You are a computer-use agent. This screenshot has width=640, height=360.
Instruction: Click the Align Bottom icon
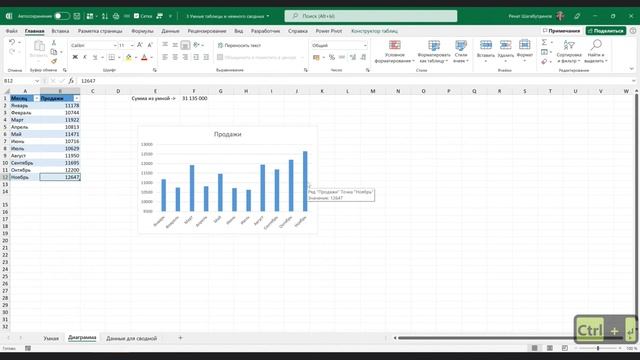[185, 45]
